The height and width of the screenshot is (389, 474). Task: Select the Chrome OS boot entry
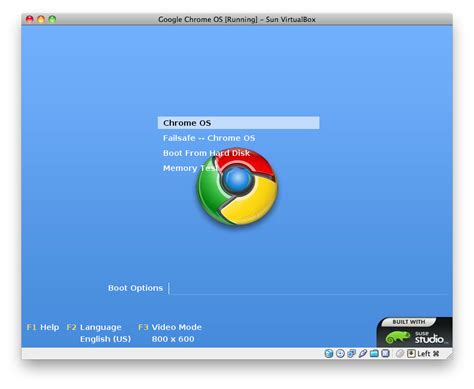pyautogui.click(x=239, y=123)
